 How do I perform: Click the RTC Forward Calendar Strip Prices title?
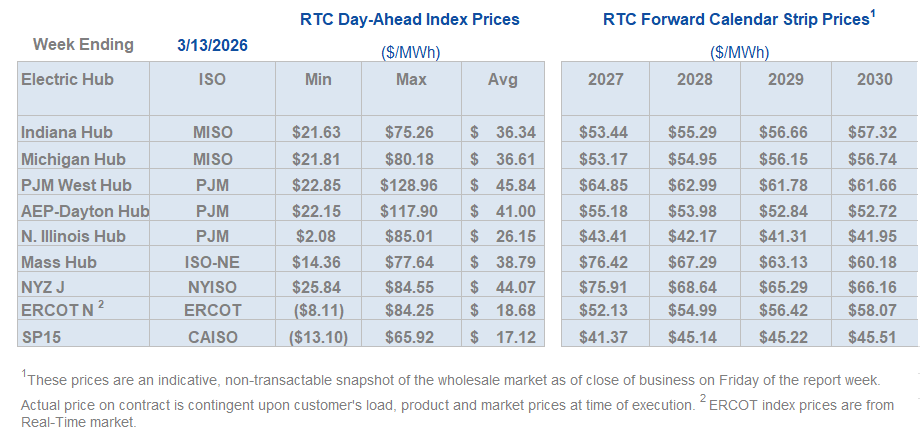(x=737, y=19)
